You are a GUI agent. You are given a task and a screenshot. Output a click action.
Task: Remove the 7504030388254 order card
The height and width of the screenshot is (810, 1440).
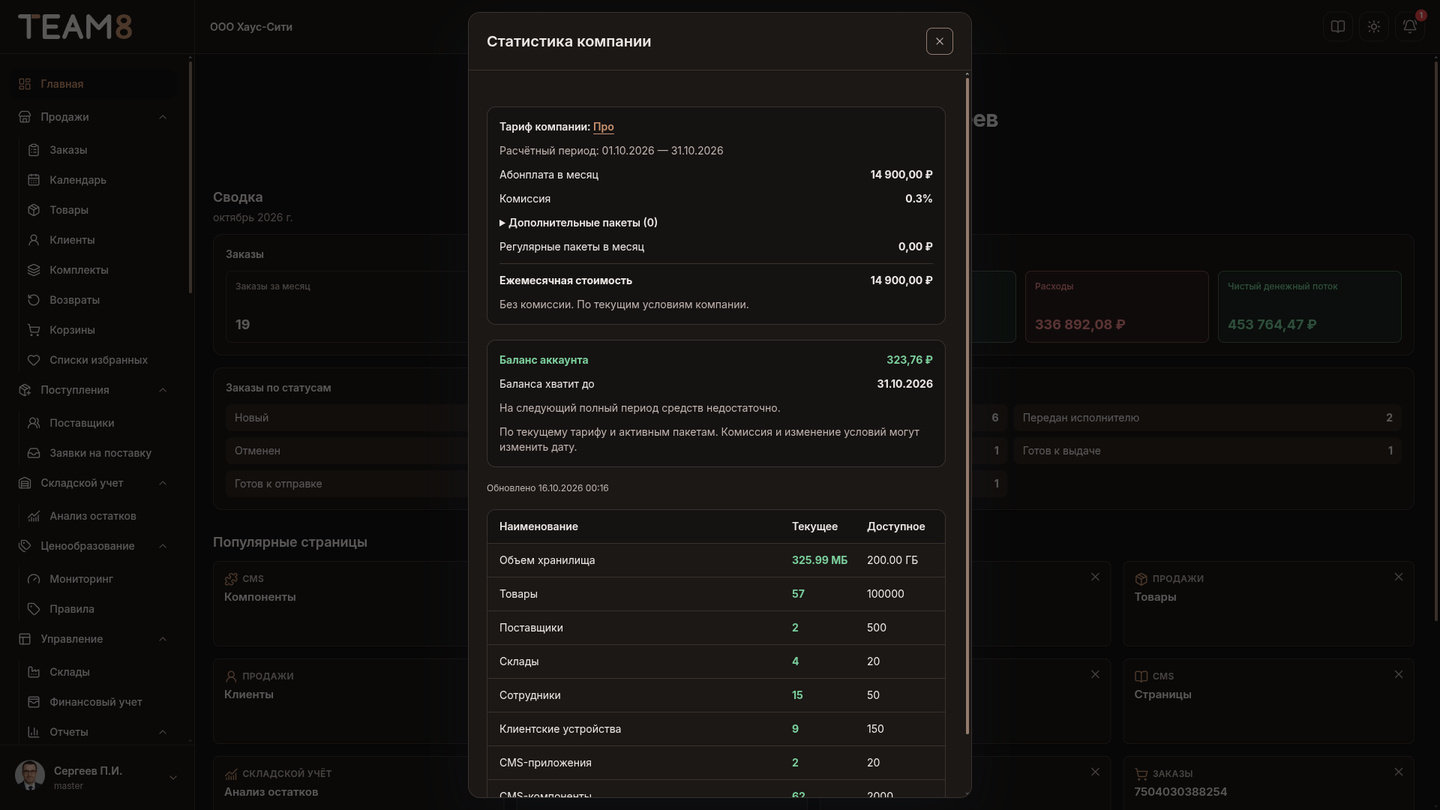click(1398, 772)
